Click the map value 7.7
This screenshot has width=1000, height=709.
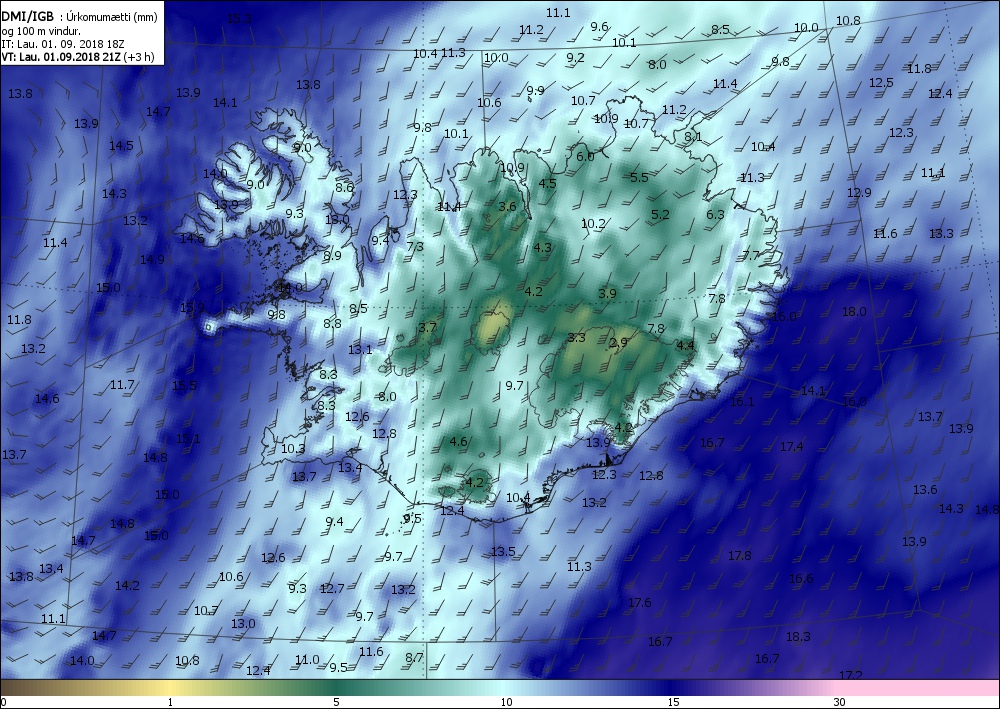pos(751,256)
